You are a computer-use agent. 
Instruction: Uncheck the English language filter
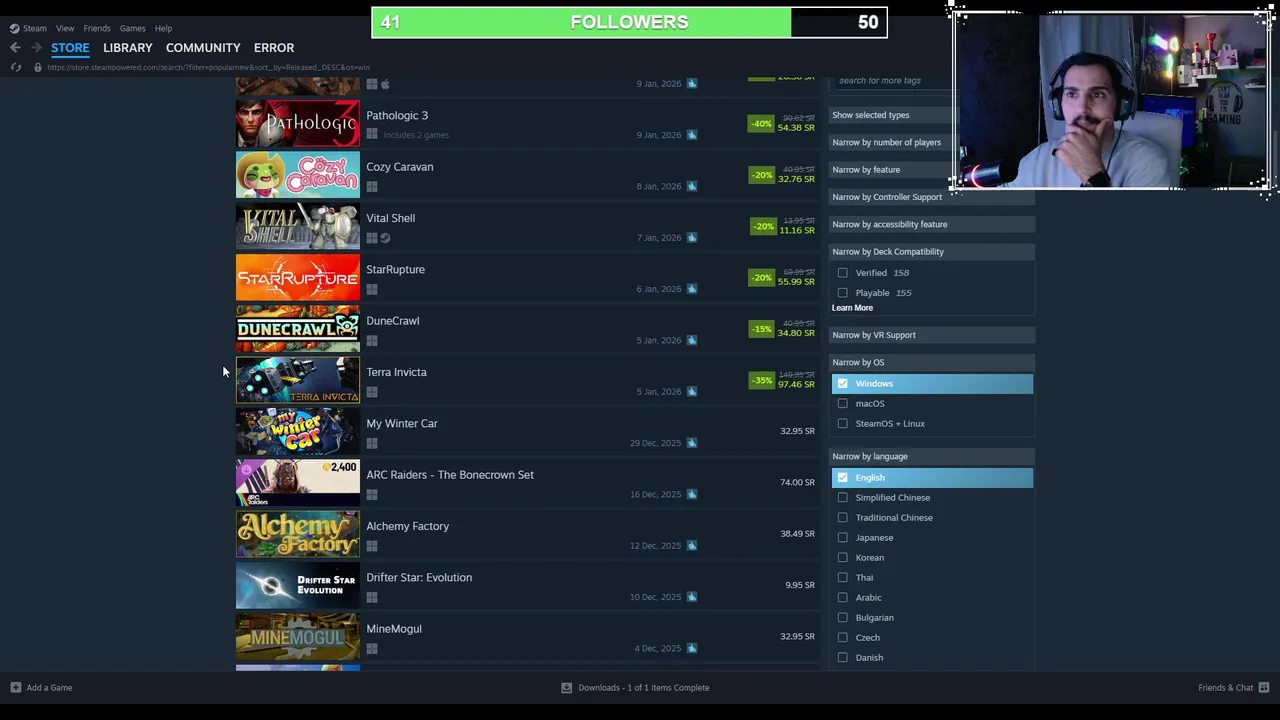point(842,478)
